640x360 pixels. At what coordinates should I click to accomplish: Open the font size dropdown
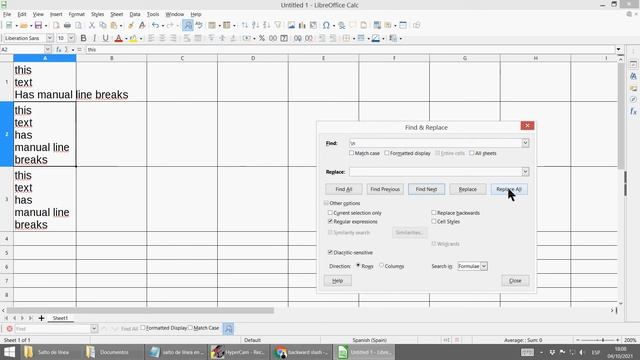pyautogui.click(x=71, y=38)
